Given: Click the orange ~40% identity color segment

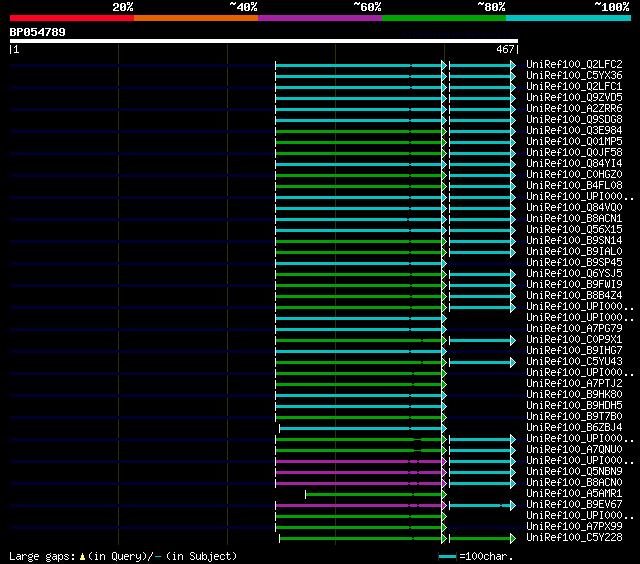Looking at the screenshot, I should point(196,18).
